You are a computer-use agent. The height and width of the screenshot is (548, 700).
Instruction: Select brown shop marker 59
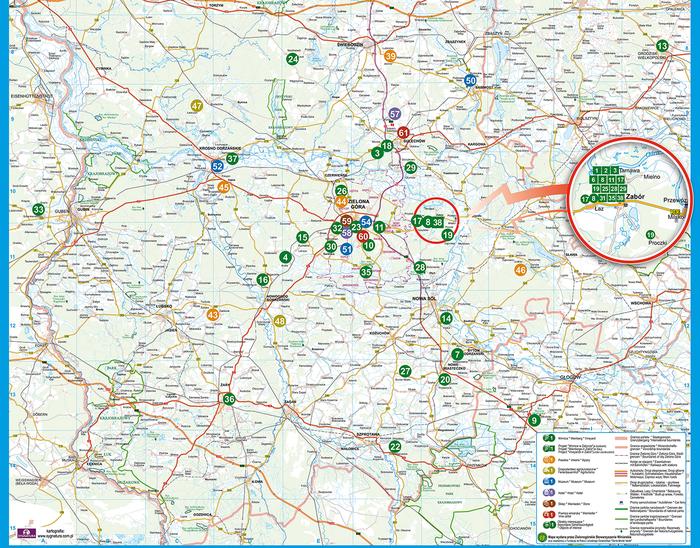click(347, 220)
